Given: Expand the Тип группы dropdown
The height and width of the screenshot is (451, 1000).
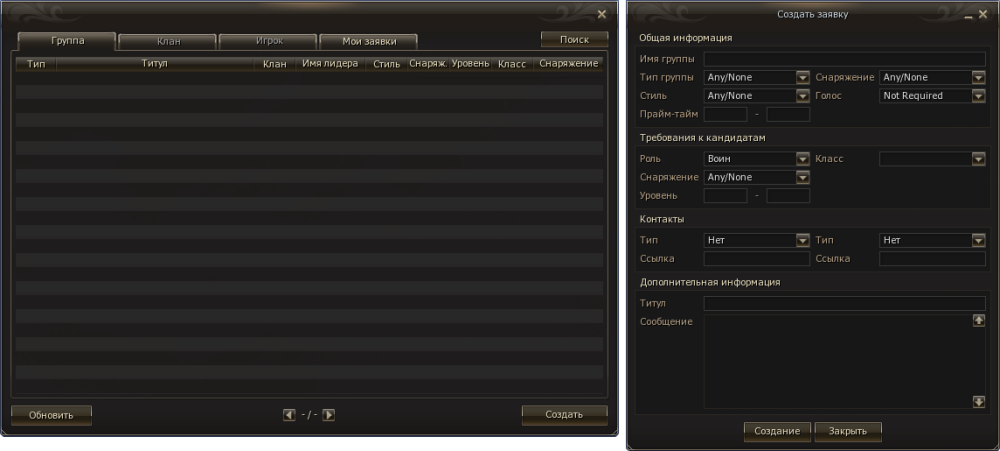Looking at the screenshot, I should coord(756,77).
